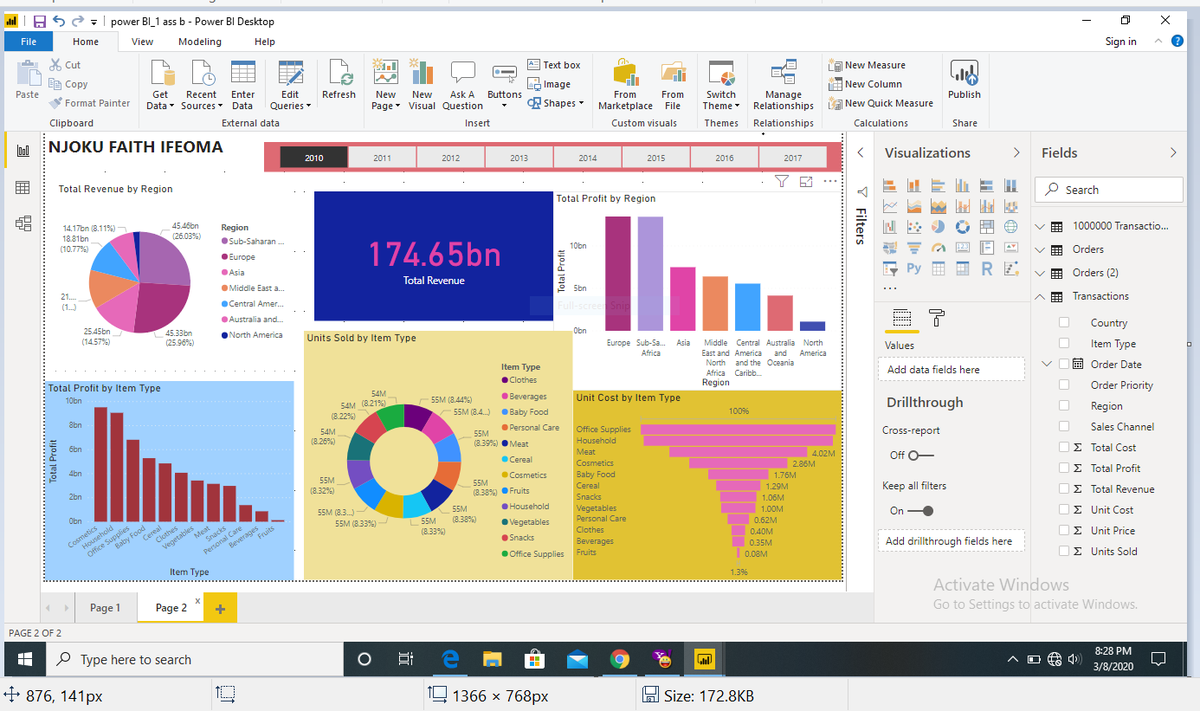Click the Filter icon on the visual header
Viewport: 1200px width, 711px height.
click(x=783, y=181)
